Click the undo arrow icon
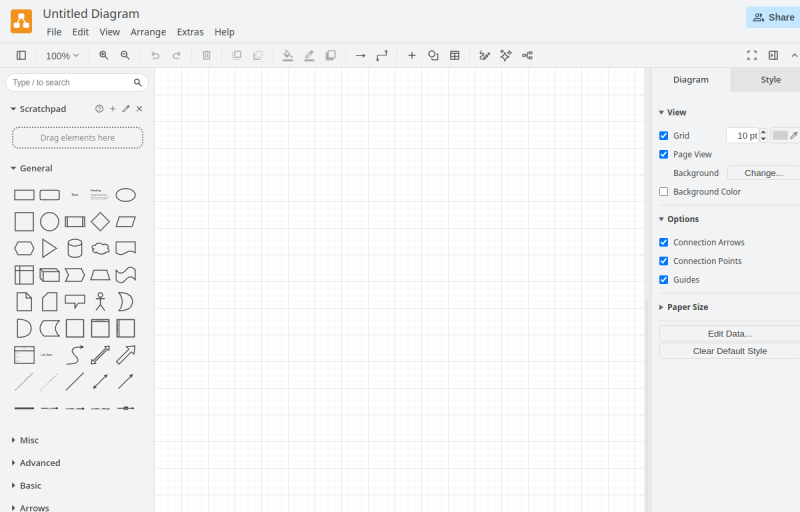The width and height of the screenshot is (800, 512). coord(155,56)
